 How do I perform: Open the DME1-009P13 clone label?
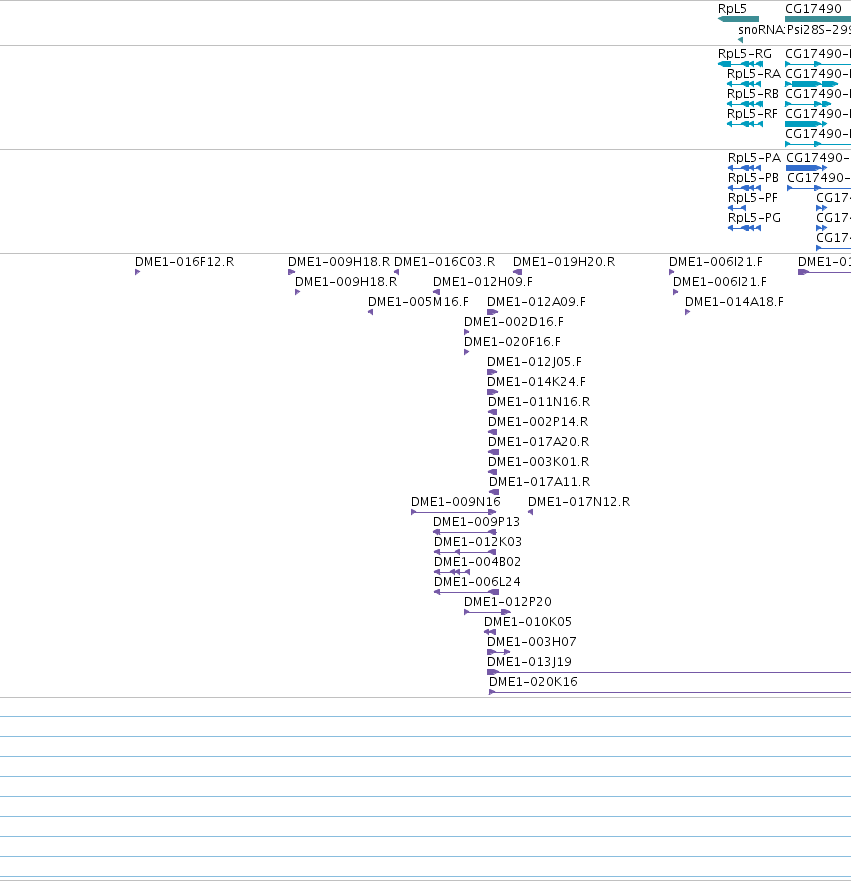476,522
